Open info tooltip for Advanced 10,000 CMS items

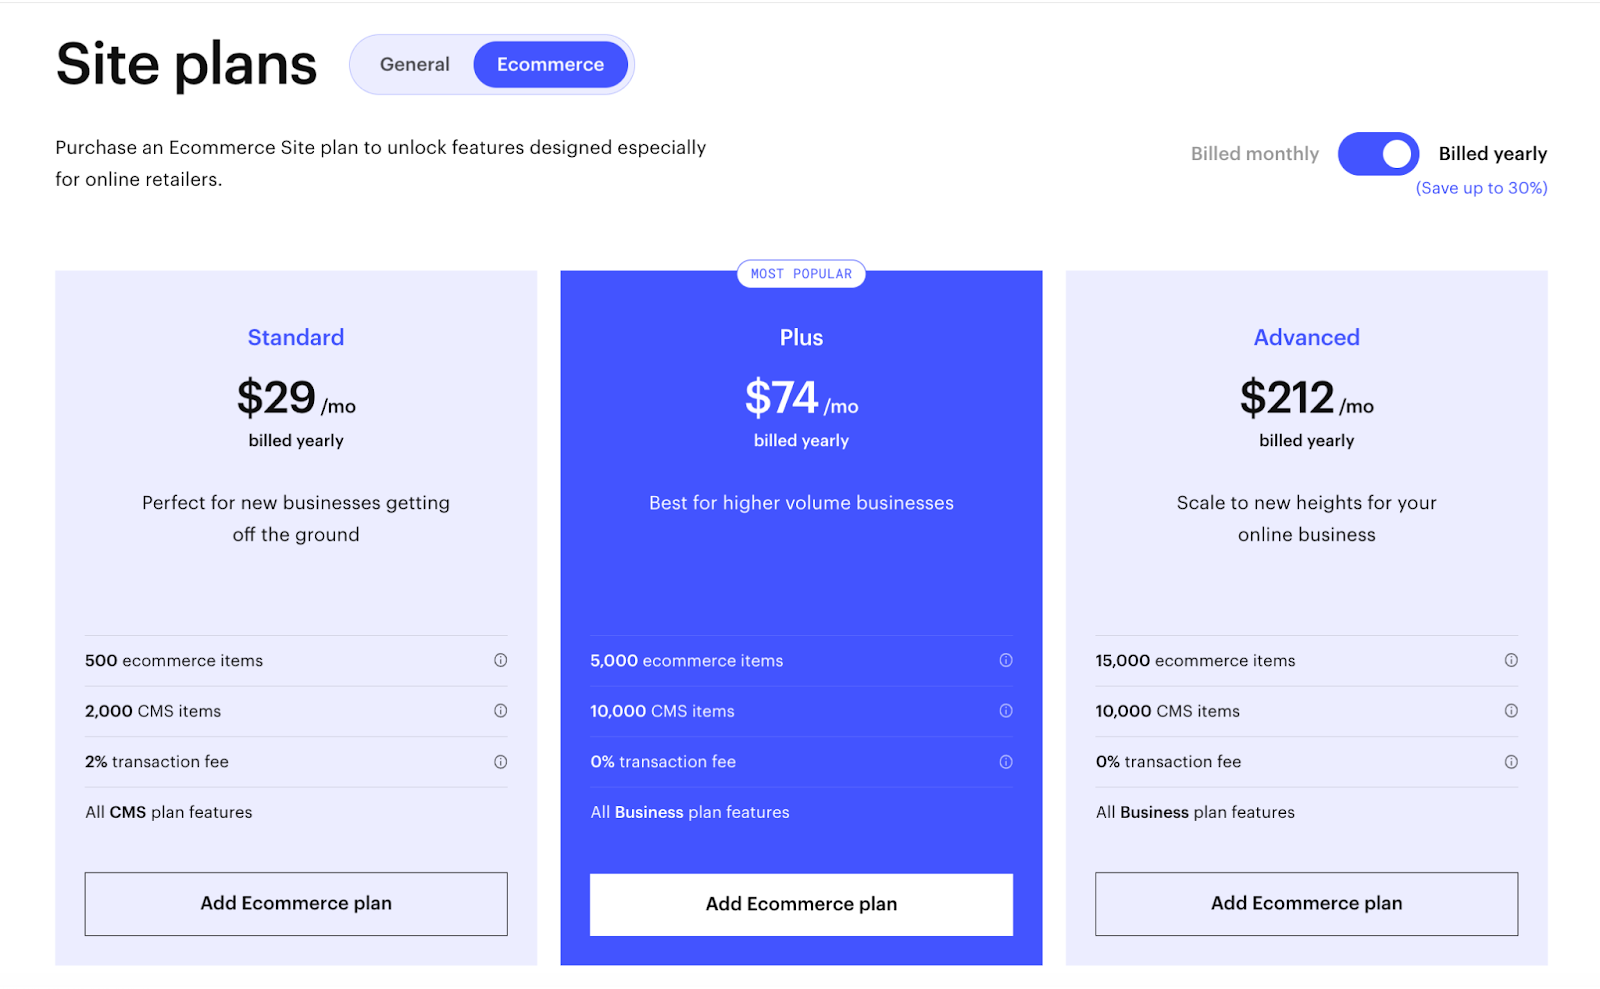[1511, 711]
